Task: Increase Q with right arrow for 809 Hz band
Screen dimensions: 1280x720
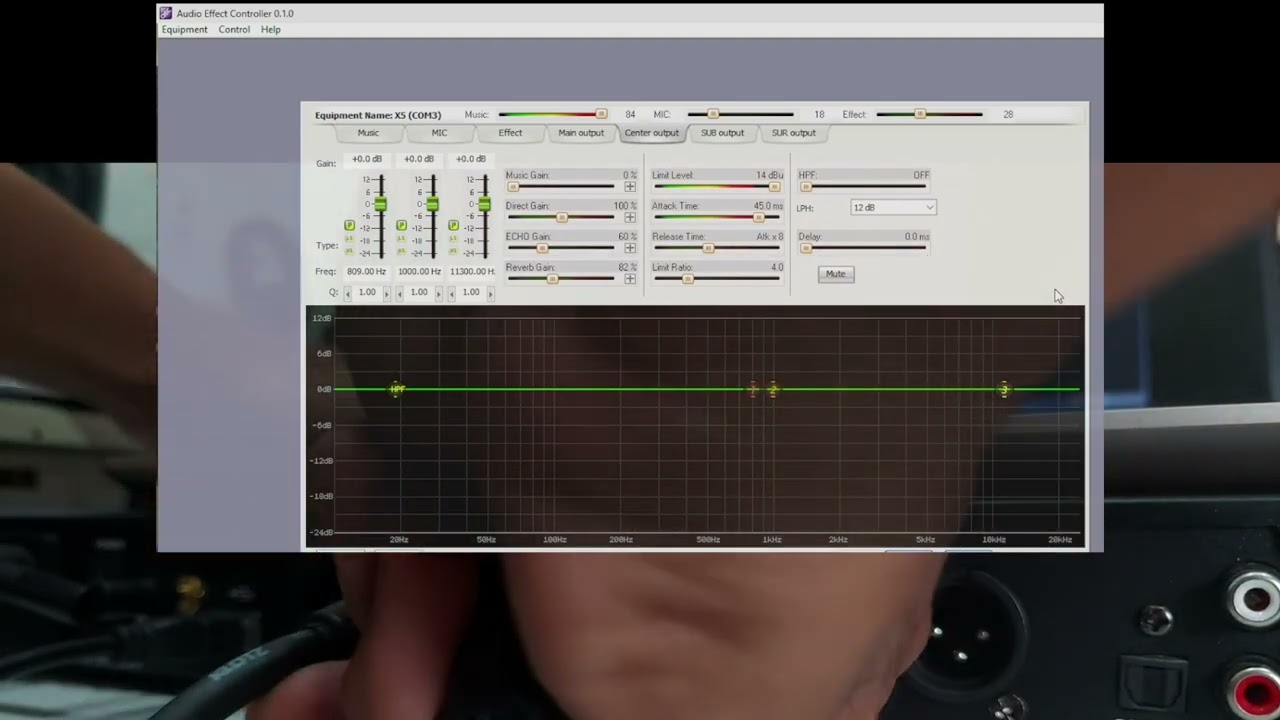Action: click(x=387, y=293)
